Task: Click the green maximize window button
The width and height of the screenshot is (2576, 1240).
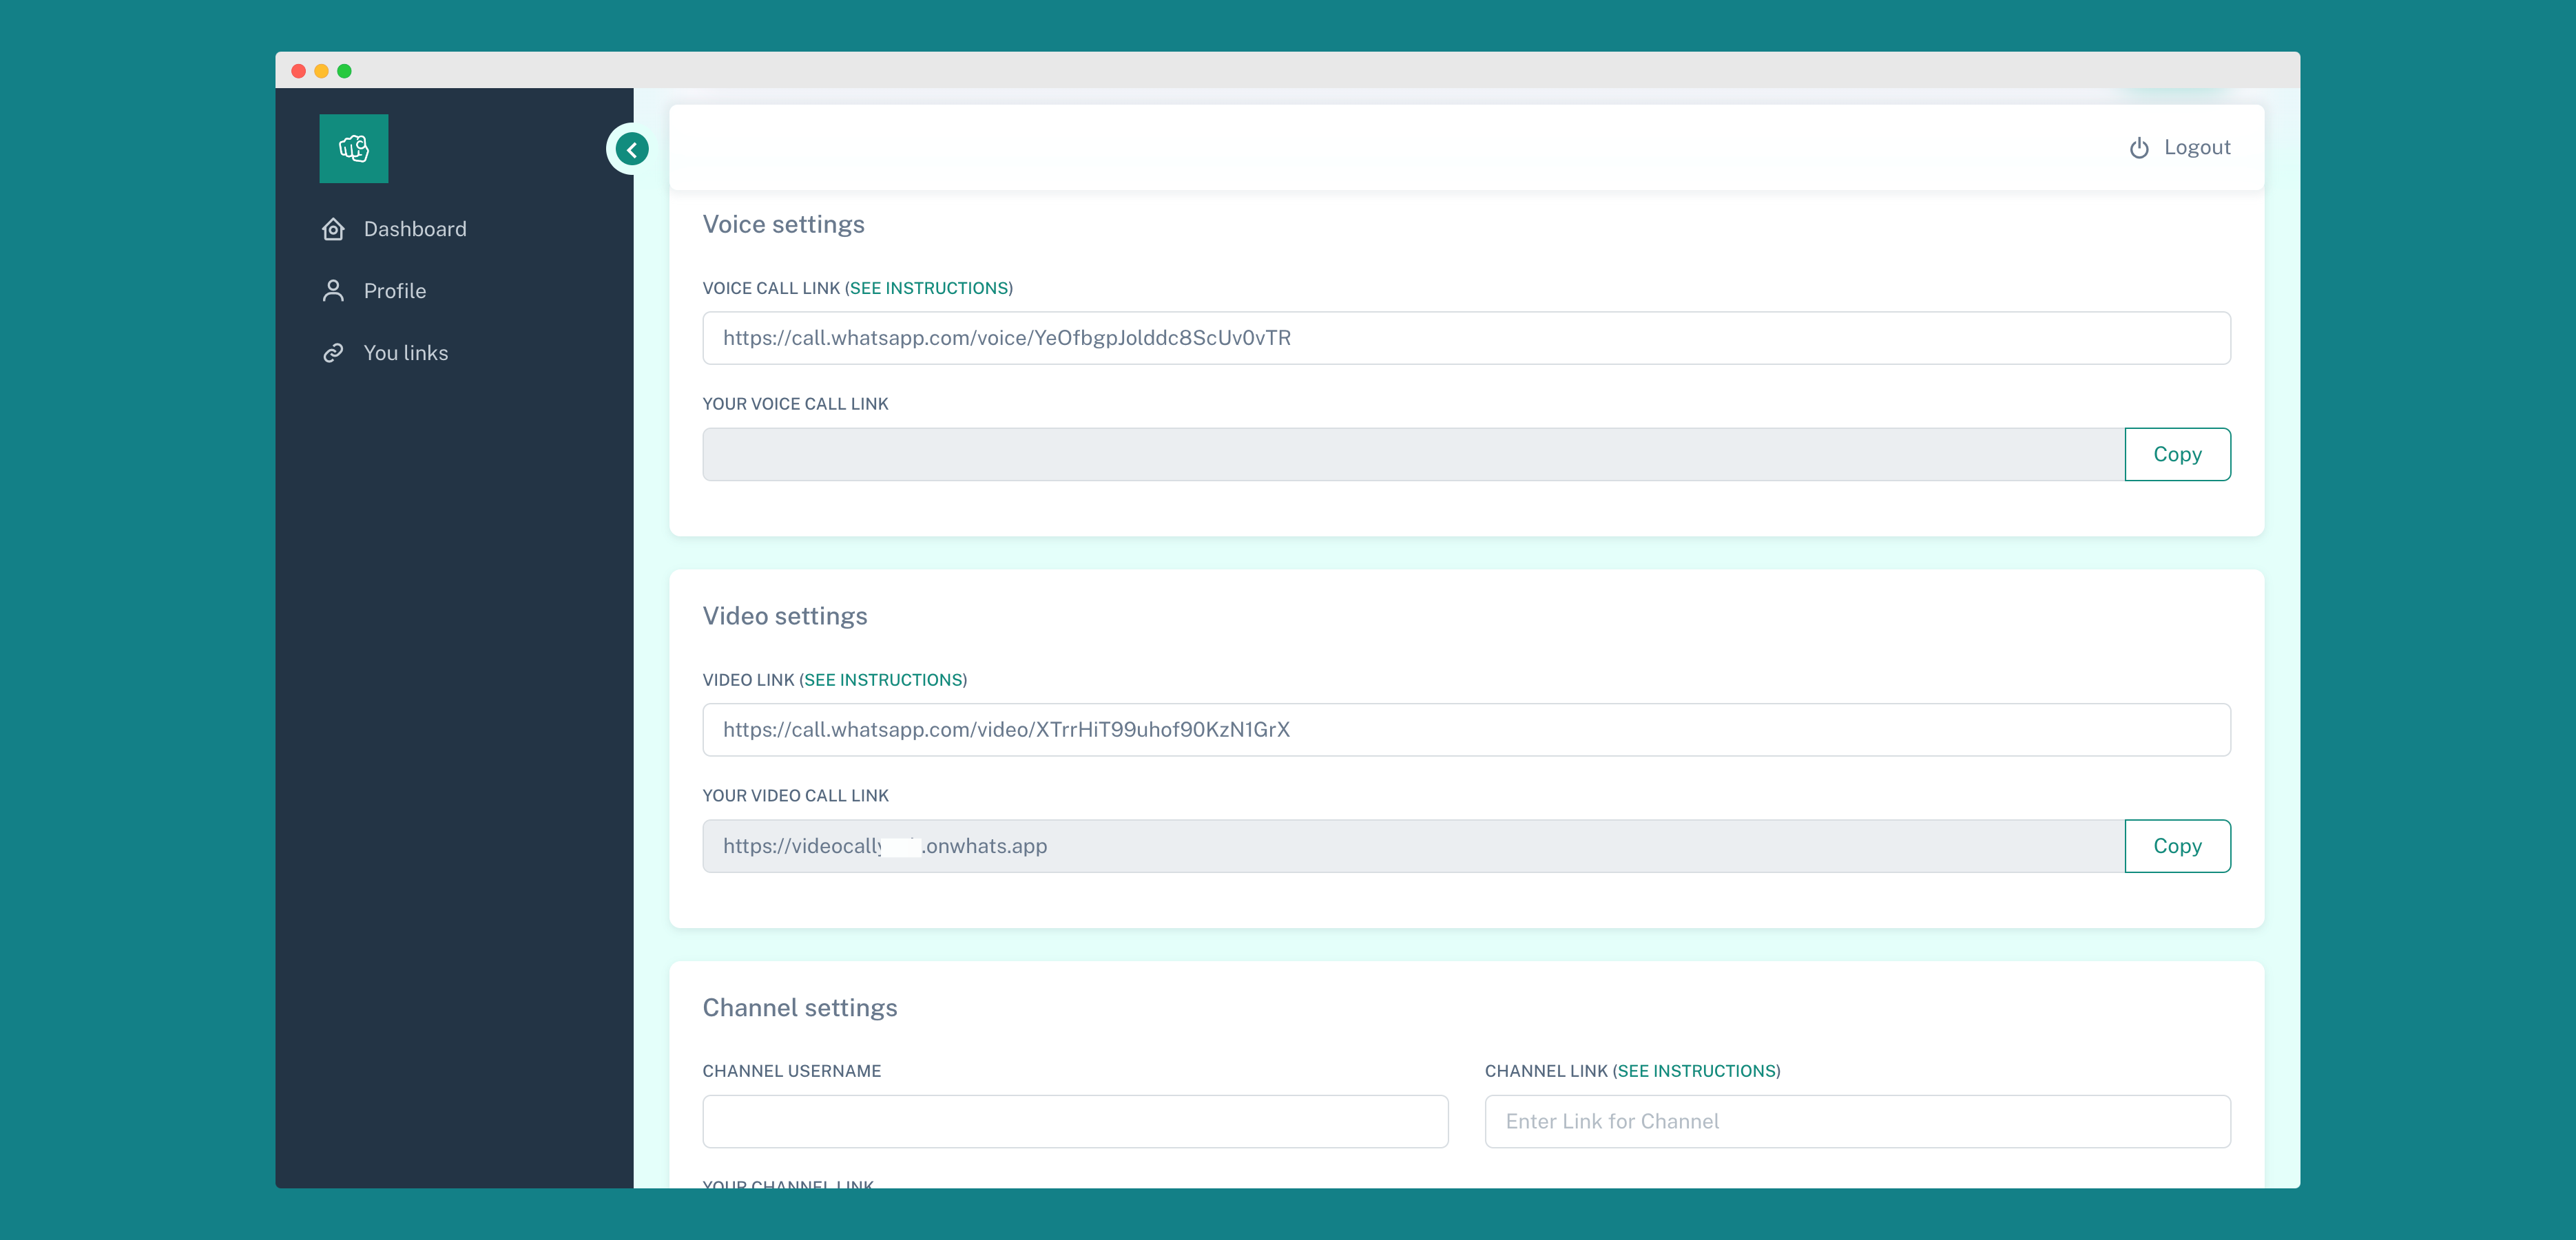Action: (344, 71)
